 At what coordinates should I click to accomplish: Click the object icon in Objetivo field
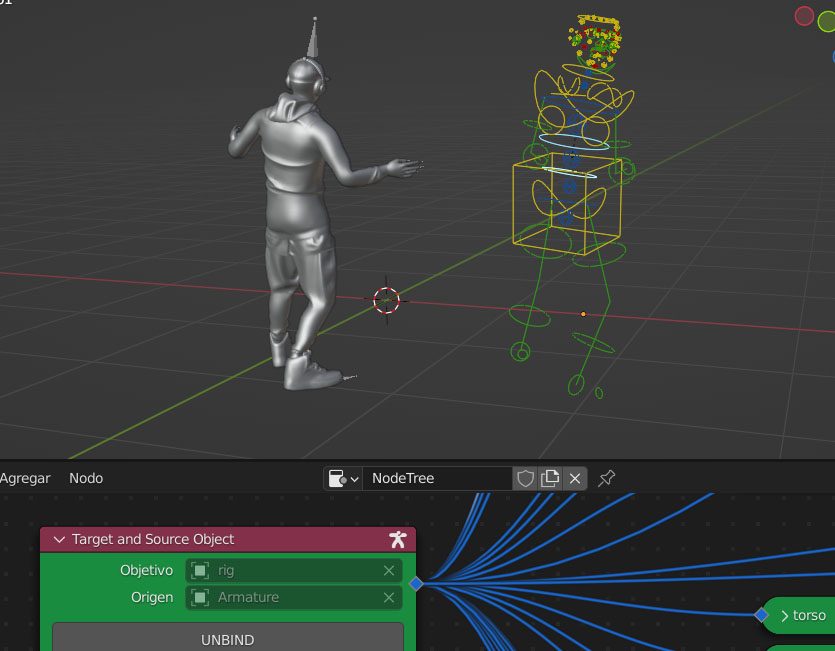tap(200, 571)
